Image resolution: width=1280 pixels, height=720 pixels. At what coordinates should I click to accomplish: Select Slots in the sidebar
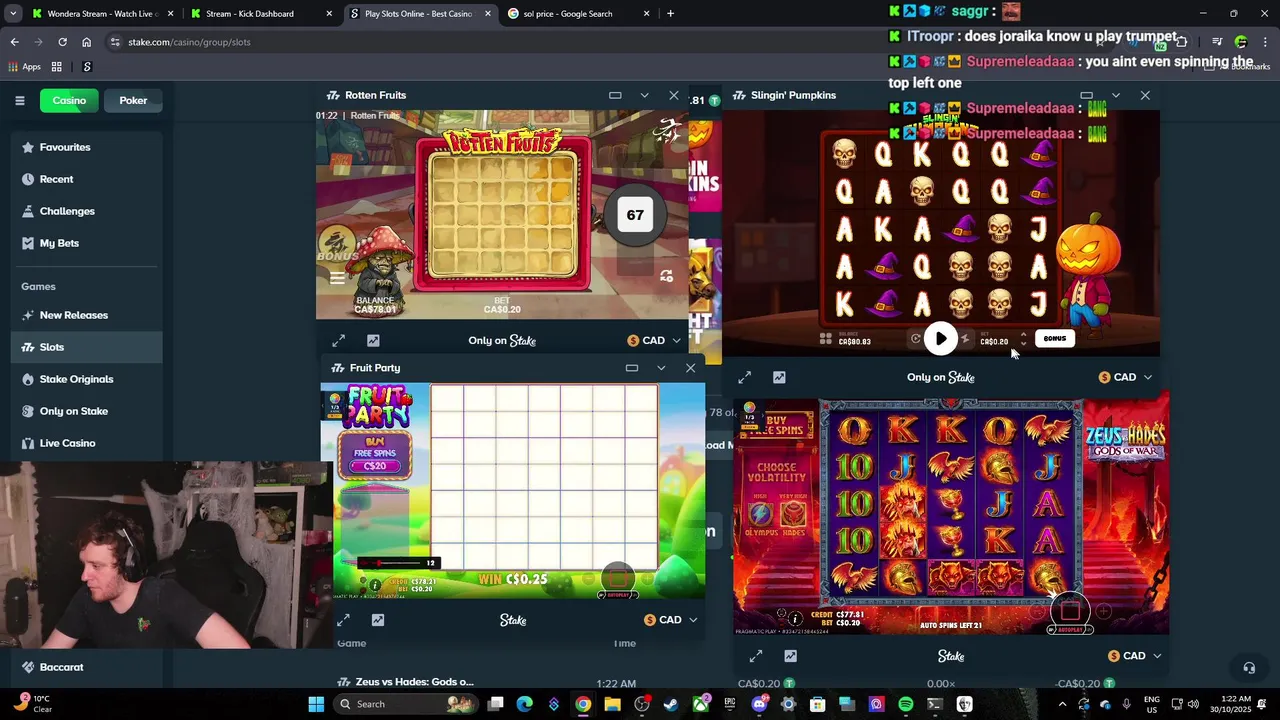(86, 347)
